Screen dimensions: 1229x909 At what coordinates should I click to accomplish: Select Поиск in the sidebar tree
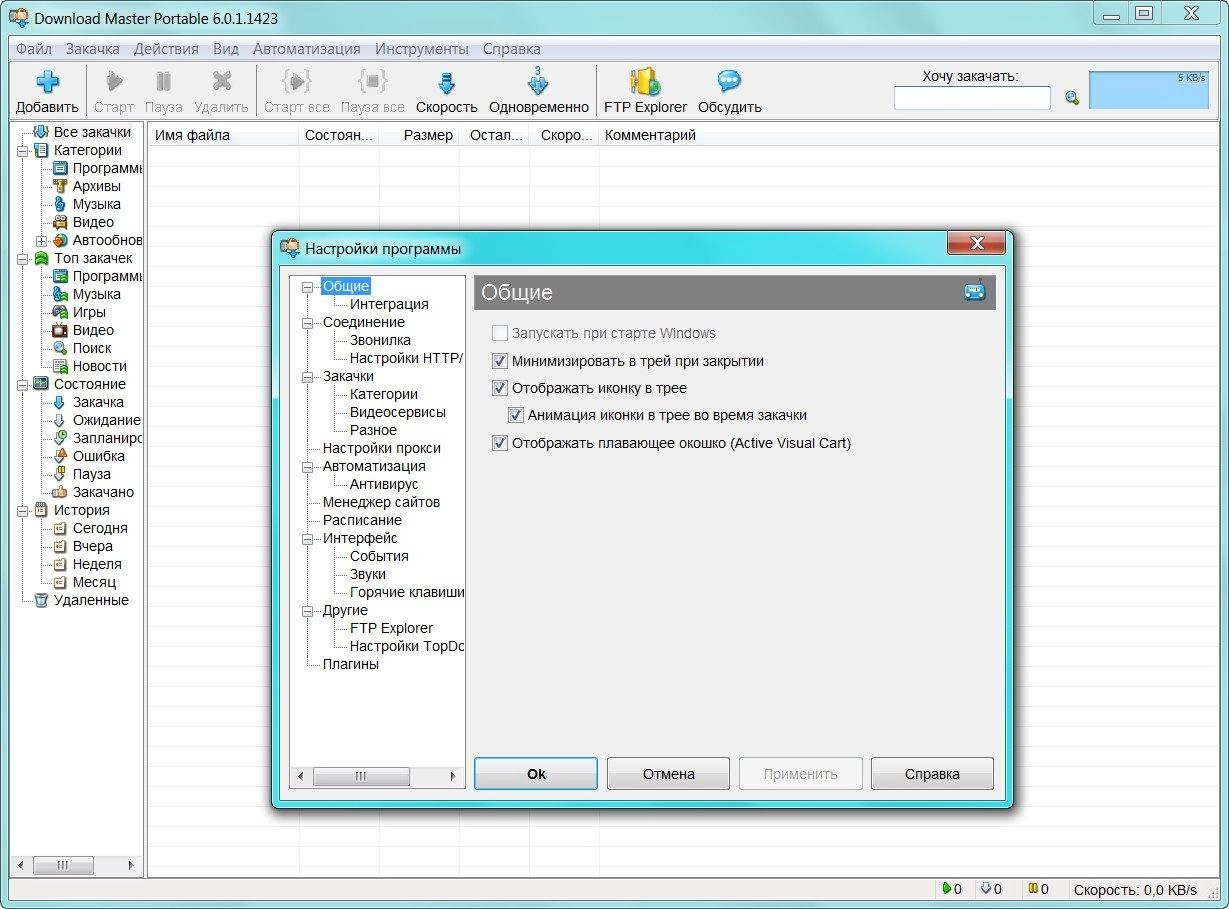click(92, 348)
